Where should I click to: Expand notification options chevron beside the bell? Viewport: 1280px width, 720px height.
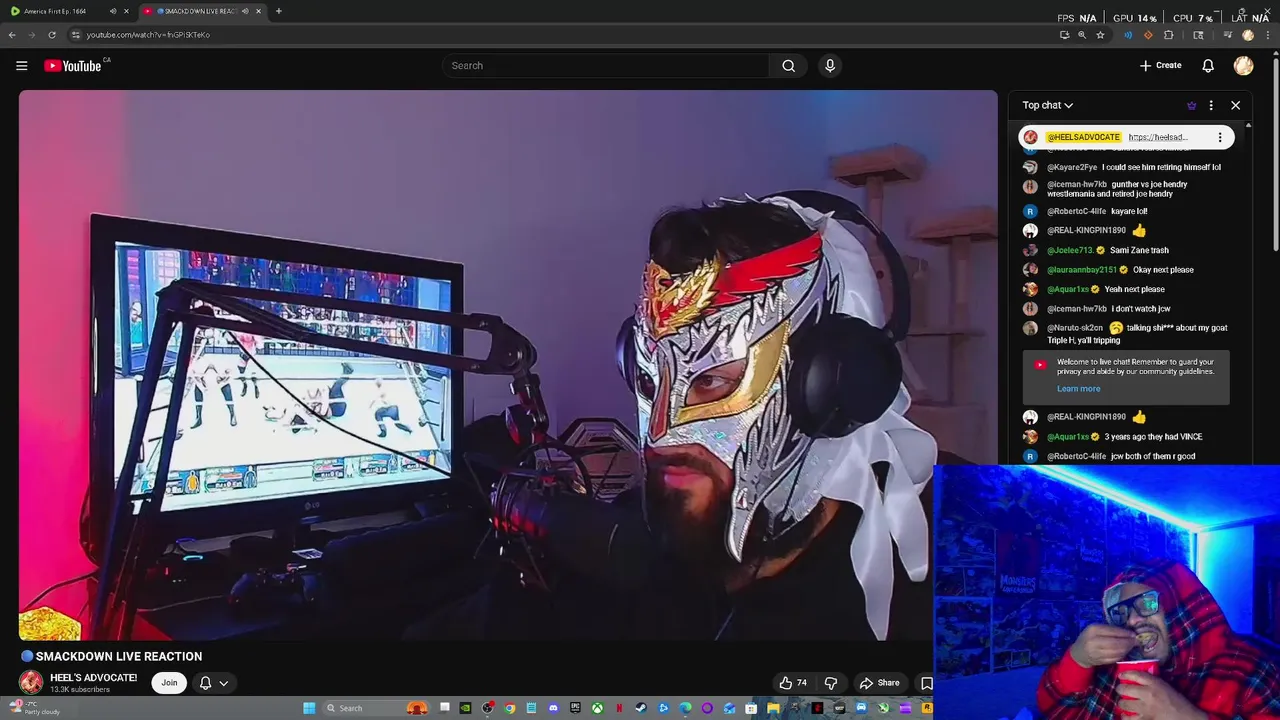point(224,683)
